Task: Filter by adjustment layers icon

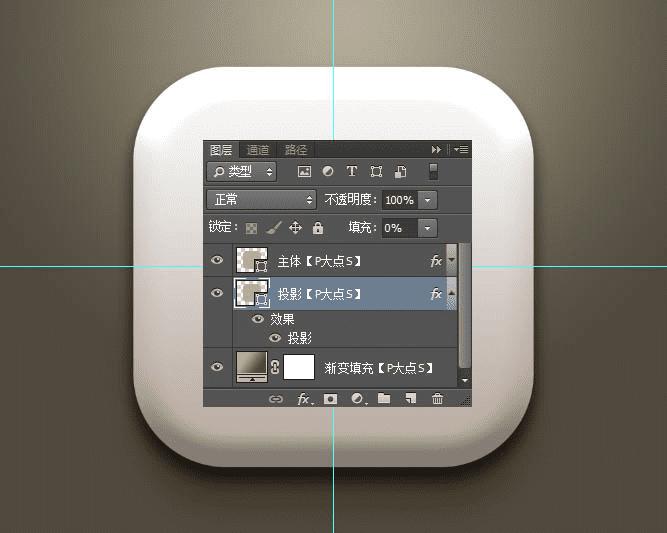Action: tap(328, 171)
